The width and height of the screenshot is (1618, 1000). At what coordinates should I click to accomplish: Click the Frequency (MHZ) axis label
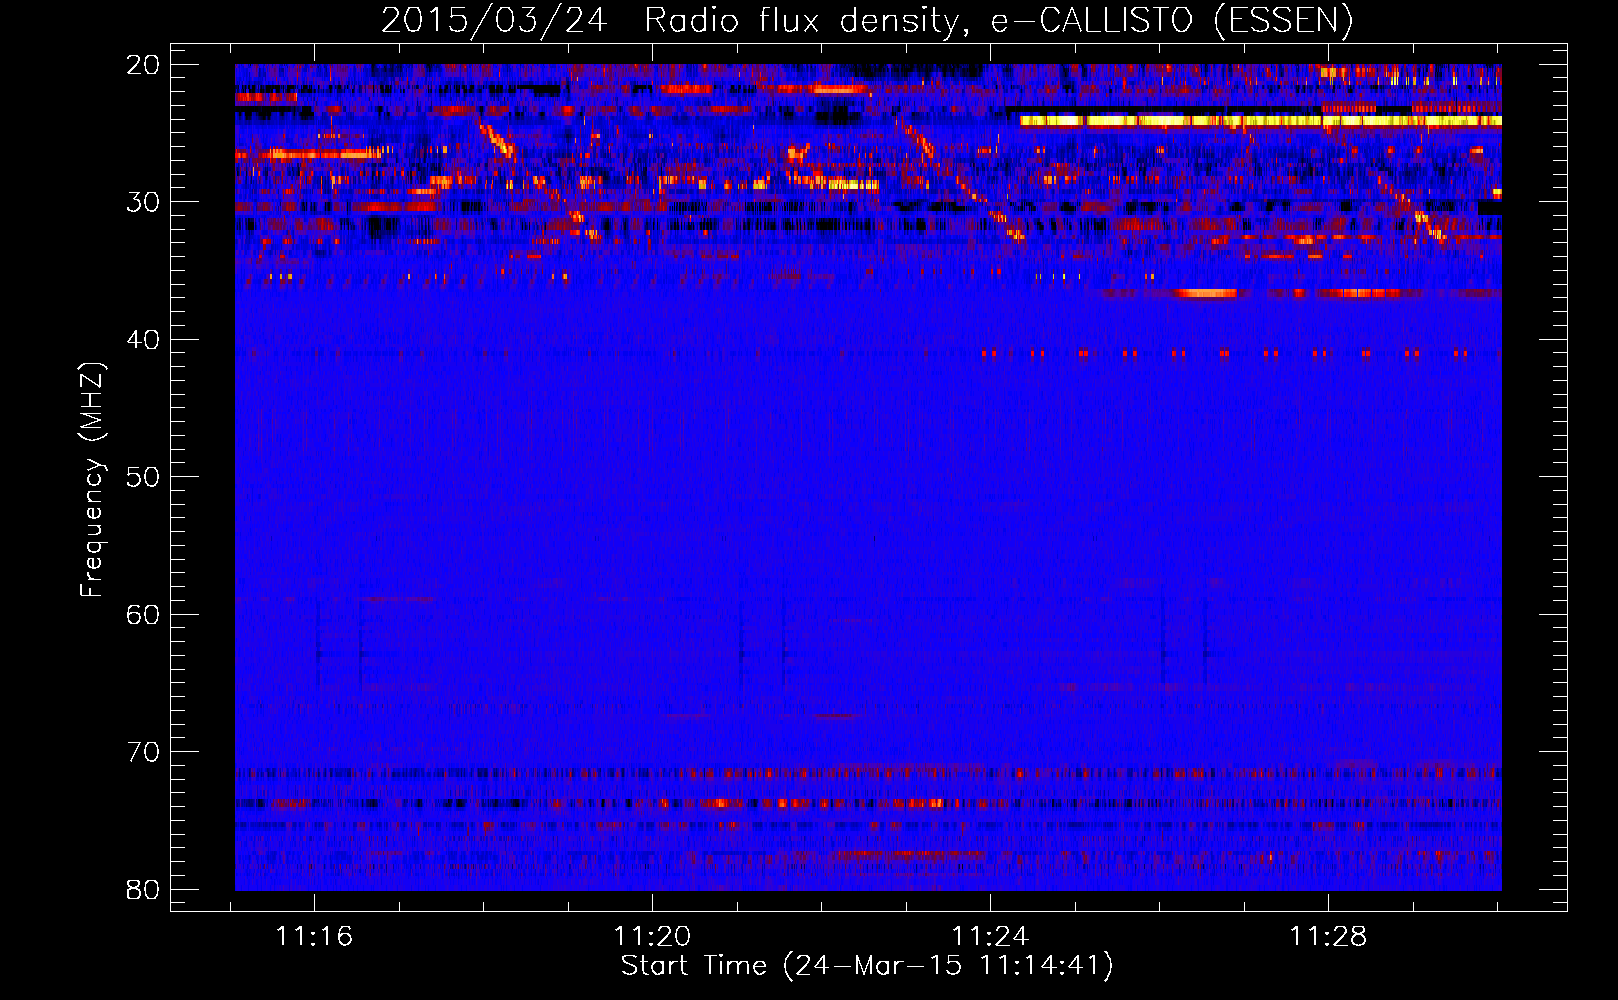click(92, 480)
